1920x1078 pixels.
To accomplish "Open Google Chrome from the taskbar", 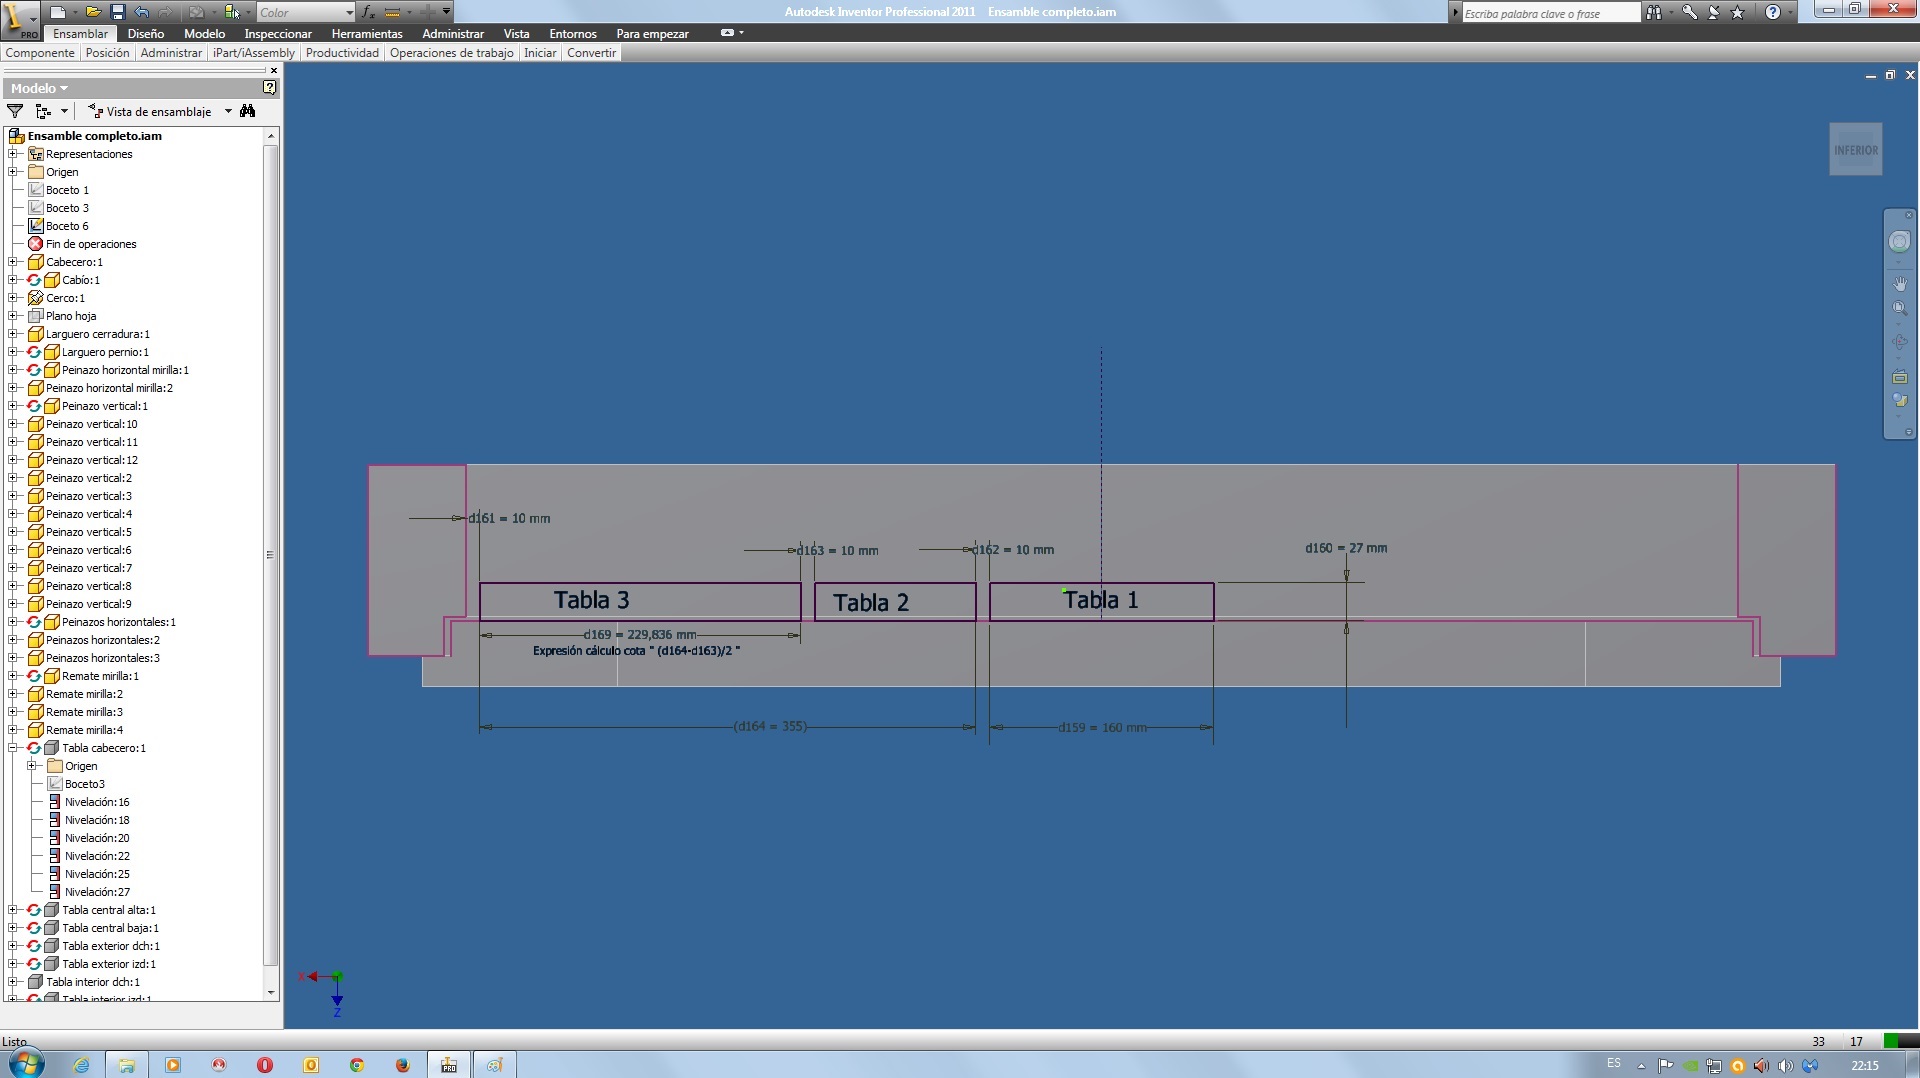I will 356,1065.
